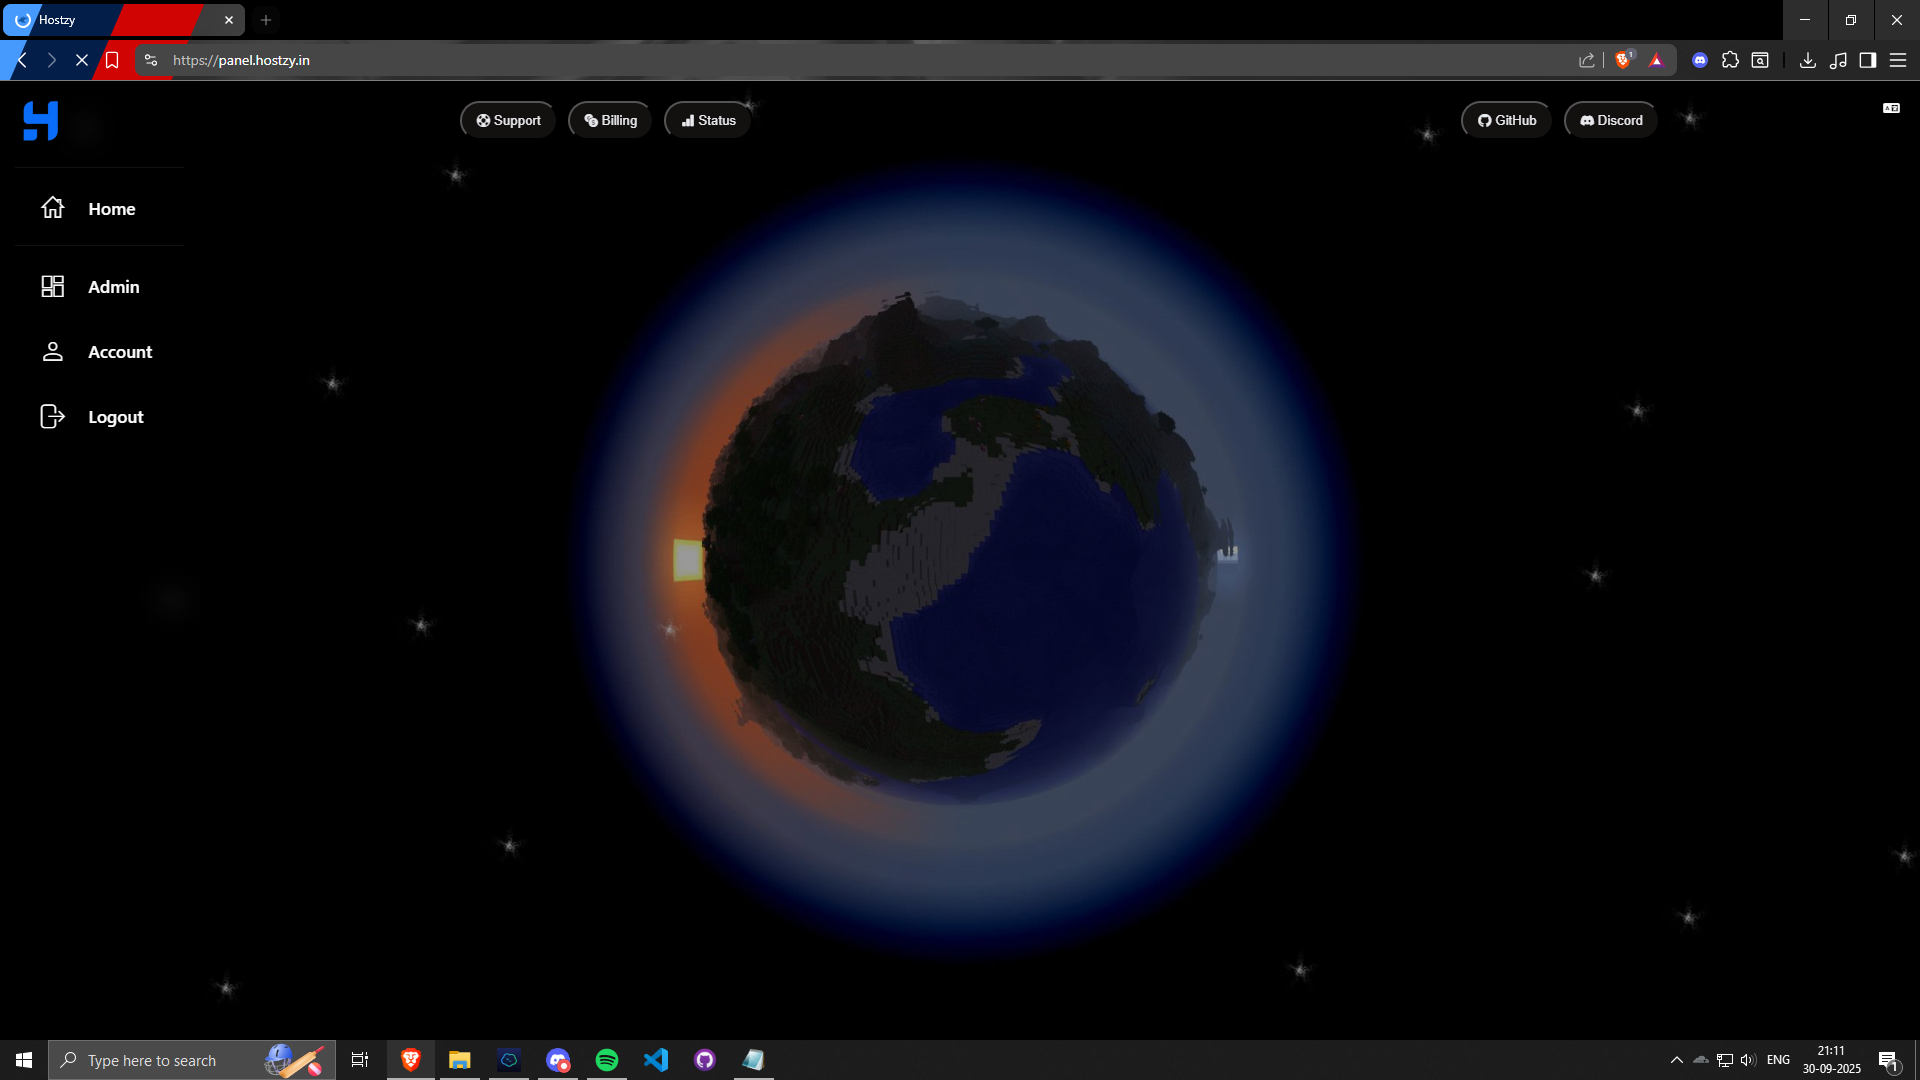Screen dimensions: 1920x1080
Task: Open Spotify from the taskbar
Action: pos(607,1060)
